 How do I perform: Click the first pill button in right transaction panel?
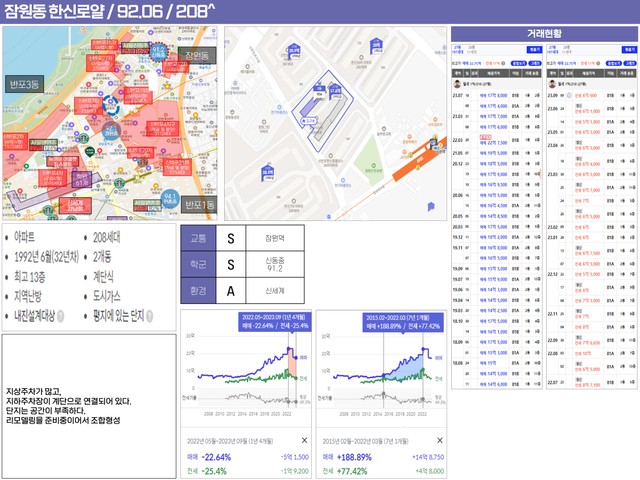coord(613,63)
